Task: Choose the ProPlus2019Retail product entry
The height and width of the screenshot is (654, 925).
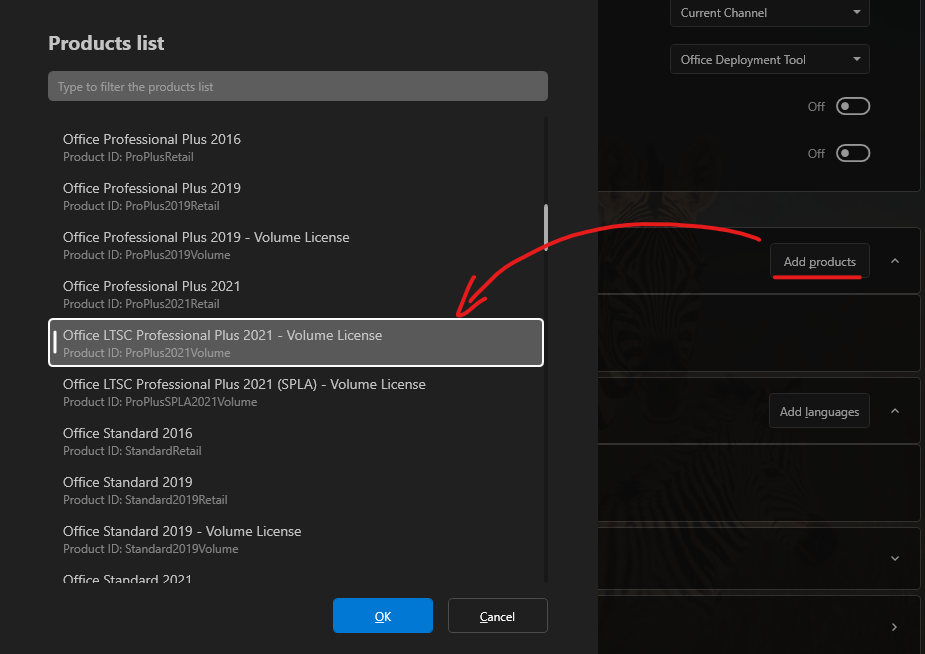Action: pyautogui.click(x=296, y=196)
